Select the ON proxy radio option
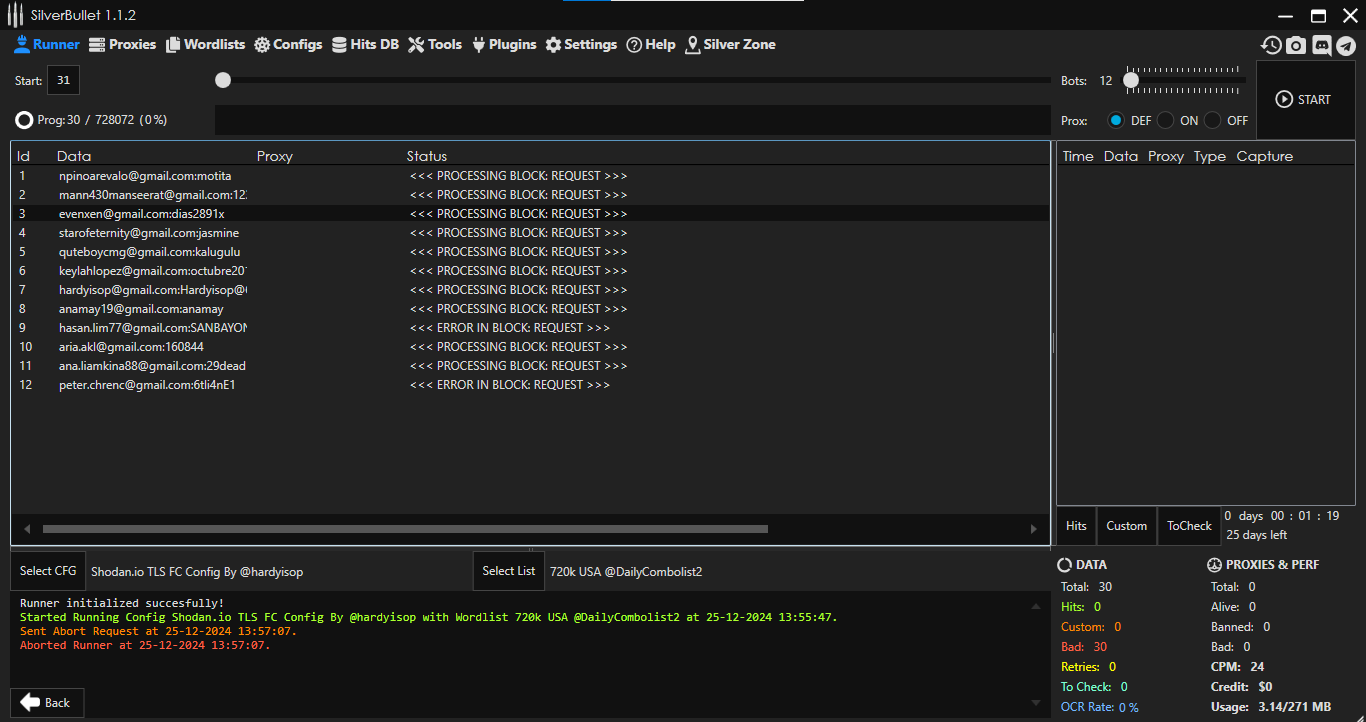This screenshot has width=1366, height=722. click(x=1166, y=120)
